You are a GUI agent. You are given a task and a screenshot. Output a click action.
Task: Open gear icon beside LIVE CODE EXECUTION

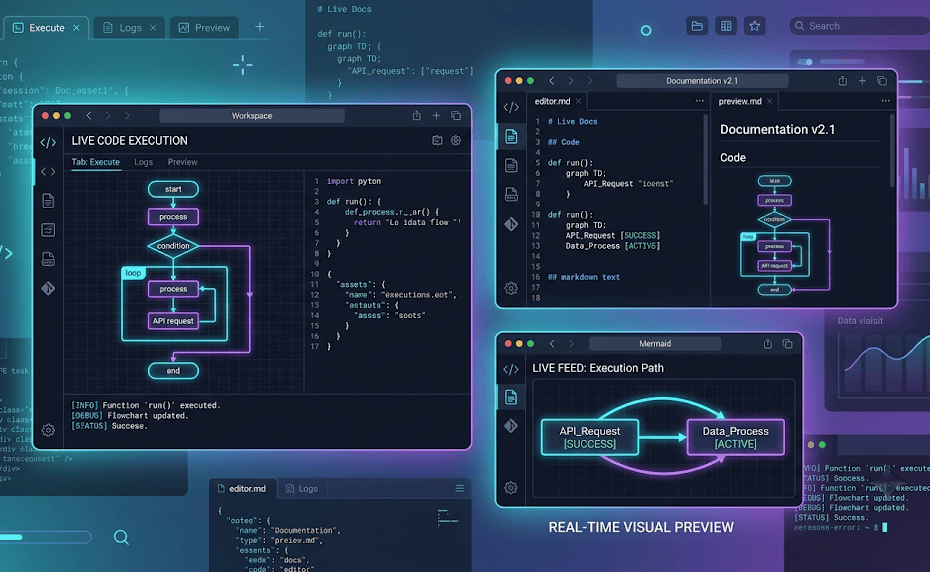456,141
